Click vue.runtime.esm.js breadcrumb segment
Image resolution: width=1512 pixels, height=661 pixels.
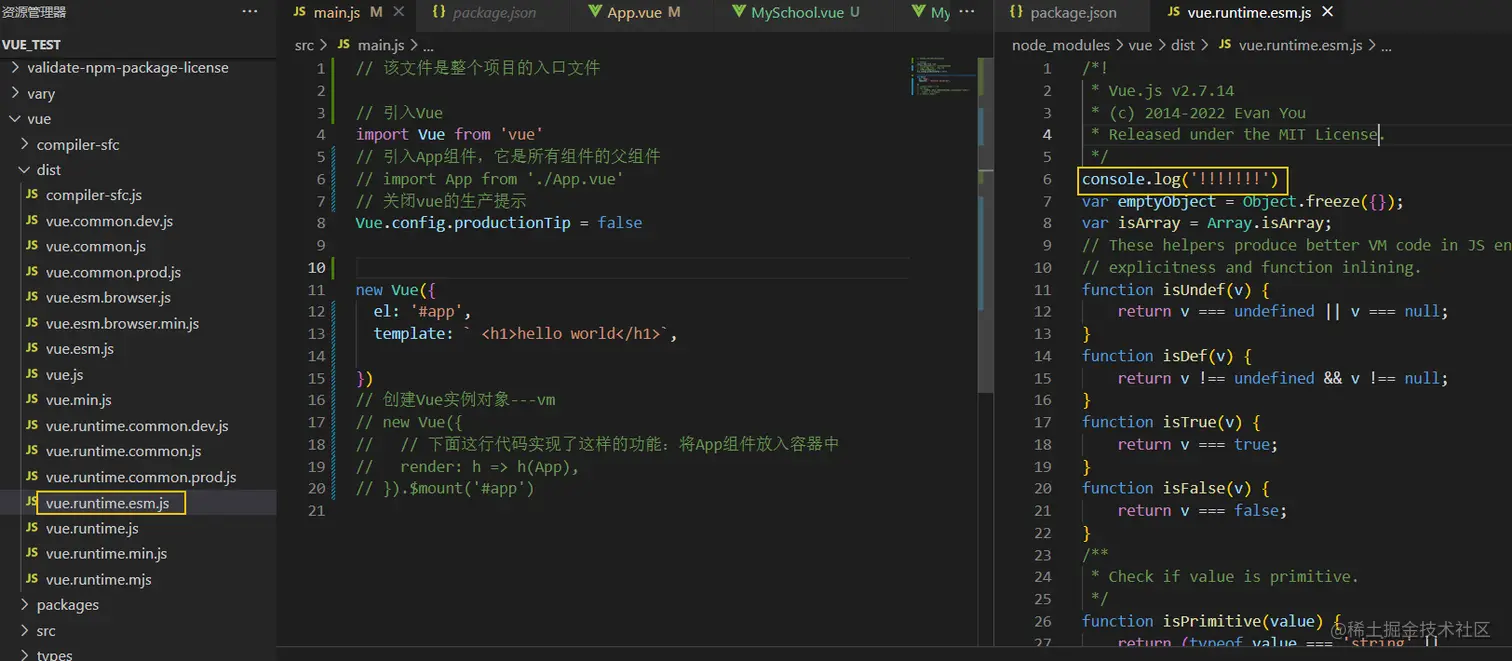1300,45
